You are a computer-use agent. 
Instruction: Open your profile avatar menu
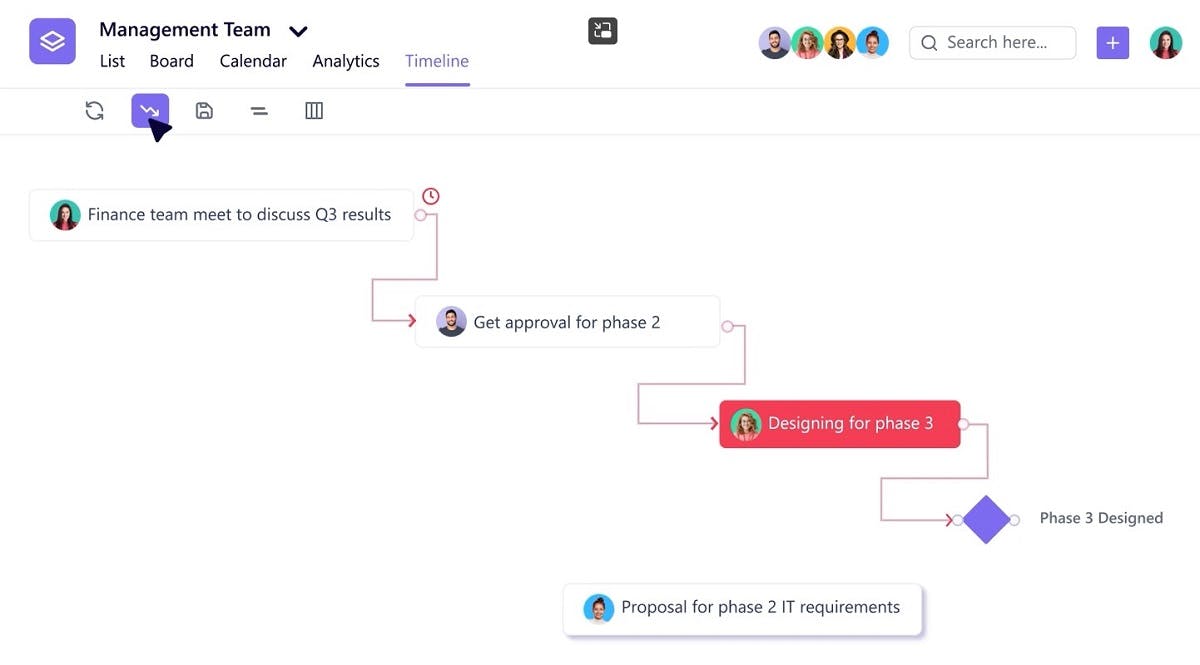[x=1165, y=42]
